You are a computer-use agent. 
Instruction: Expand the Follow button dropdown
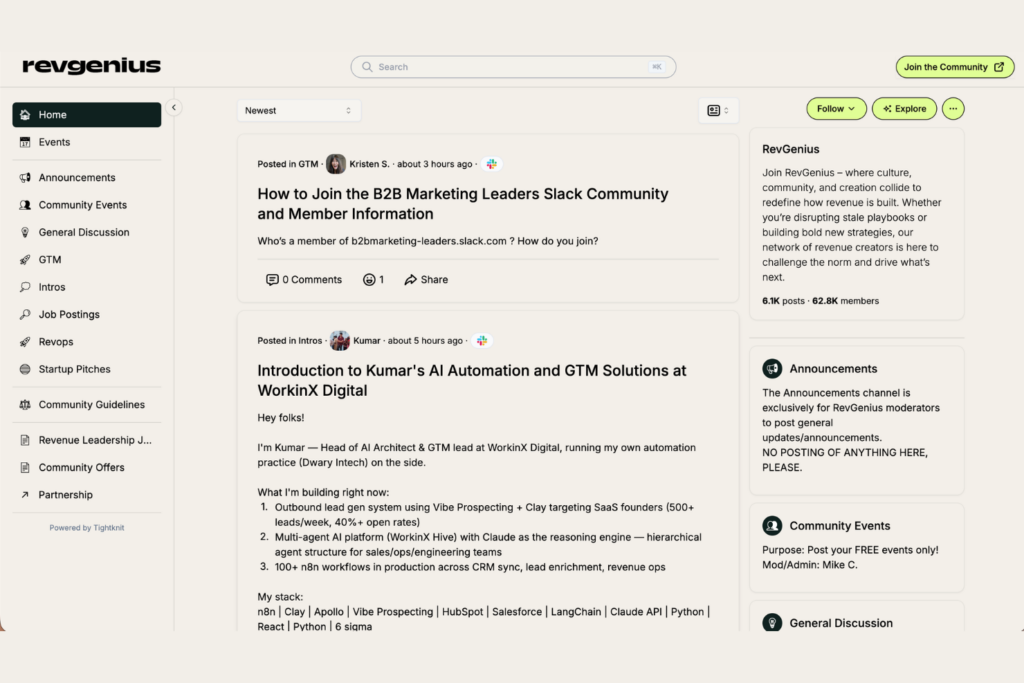852,108
